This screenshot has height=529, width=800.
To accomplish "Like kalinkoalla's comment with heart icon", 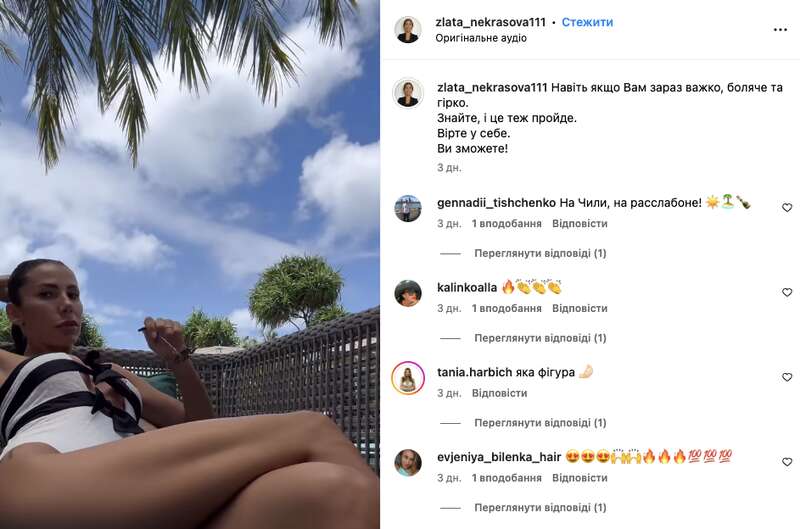I will point(787,292).
